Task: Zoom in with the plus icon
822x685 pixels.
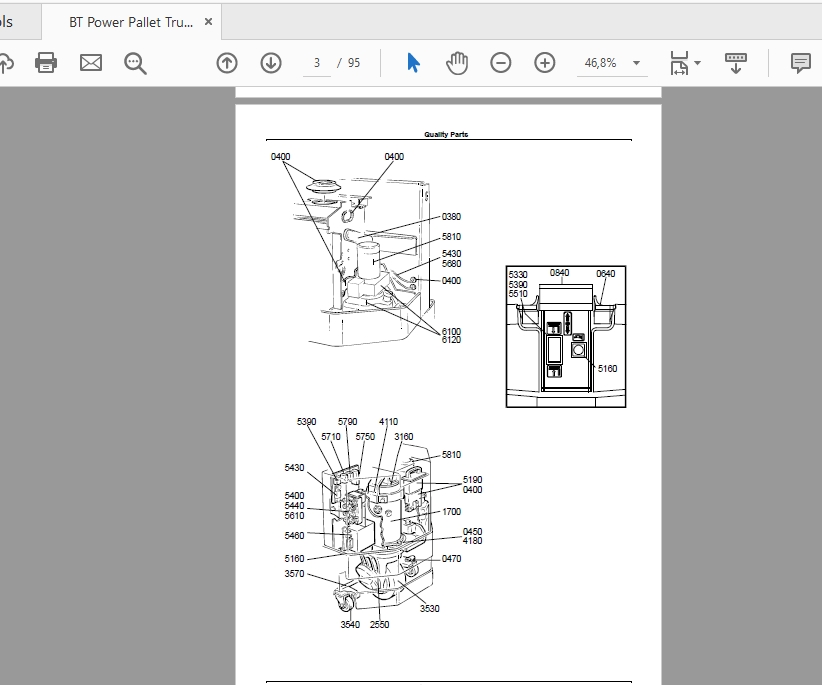Action: click(x=545, y=63)
